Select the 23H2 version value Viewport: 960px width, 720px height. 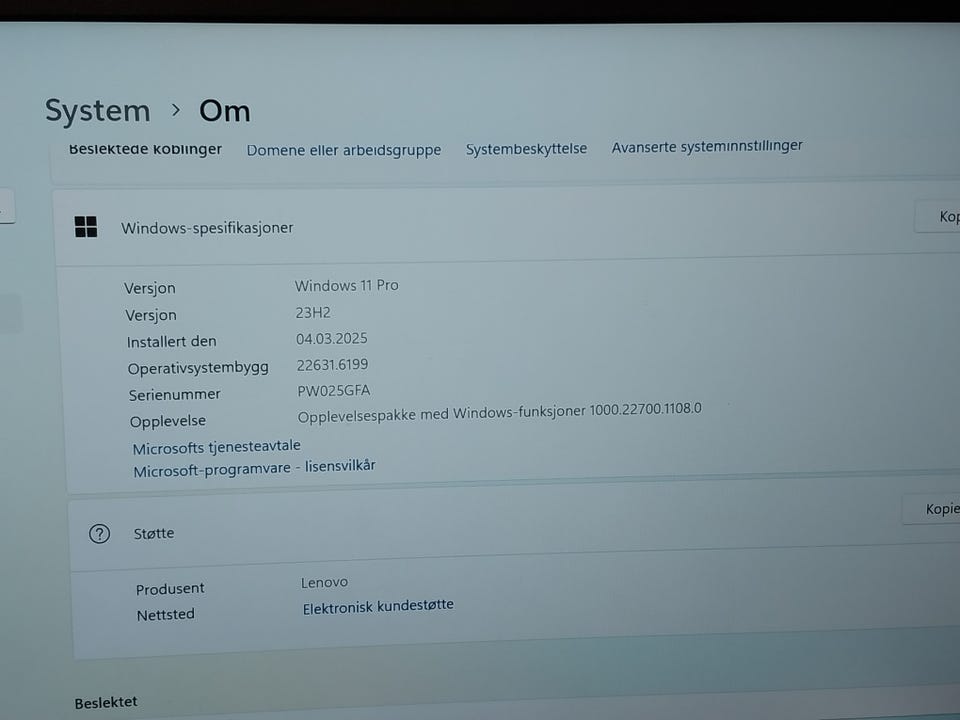313,313
